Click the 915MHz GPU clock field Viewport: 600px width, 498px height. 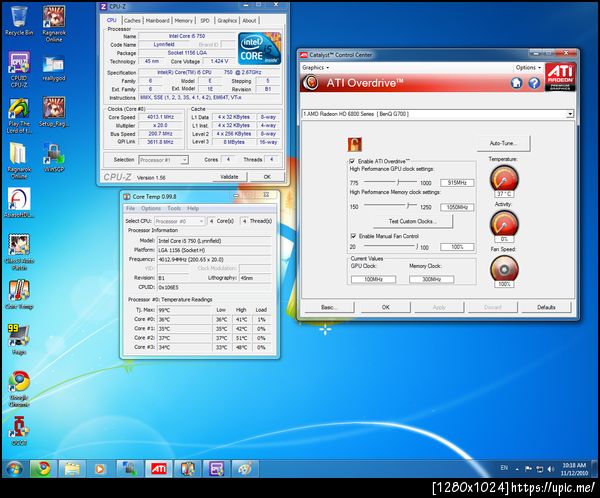click(457, 183)
